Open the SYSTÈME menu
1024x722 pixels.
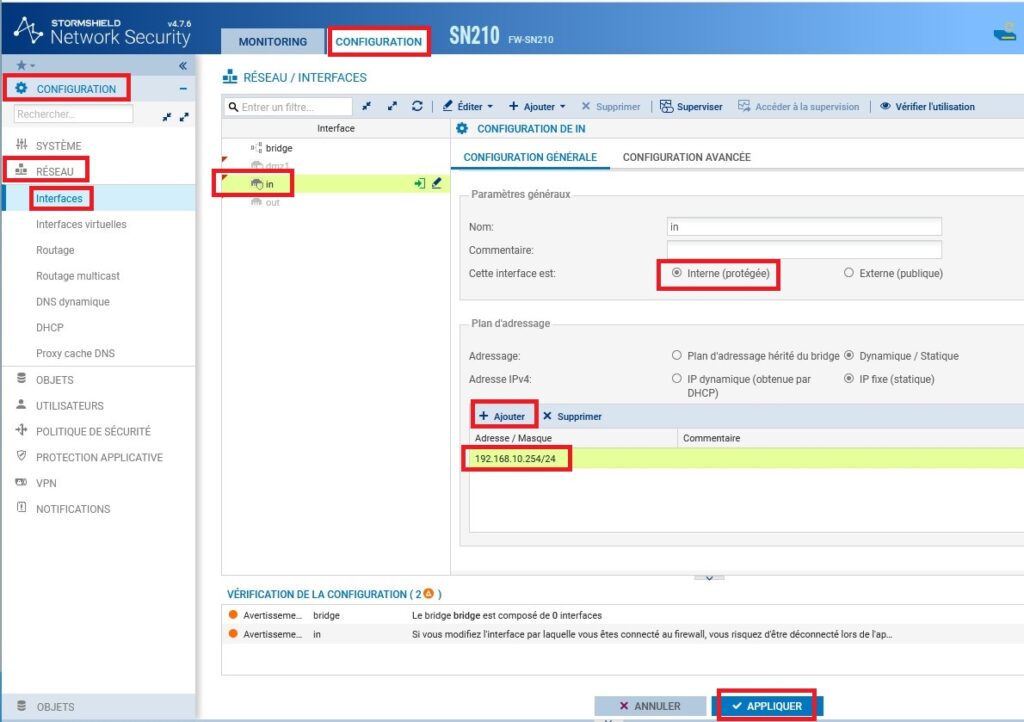click(59, 146)
